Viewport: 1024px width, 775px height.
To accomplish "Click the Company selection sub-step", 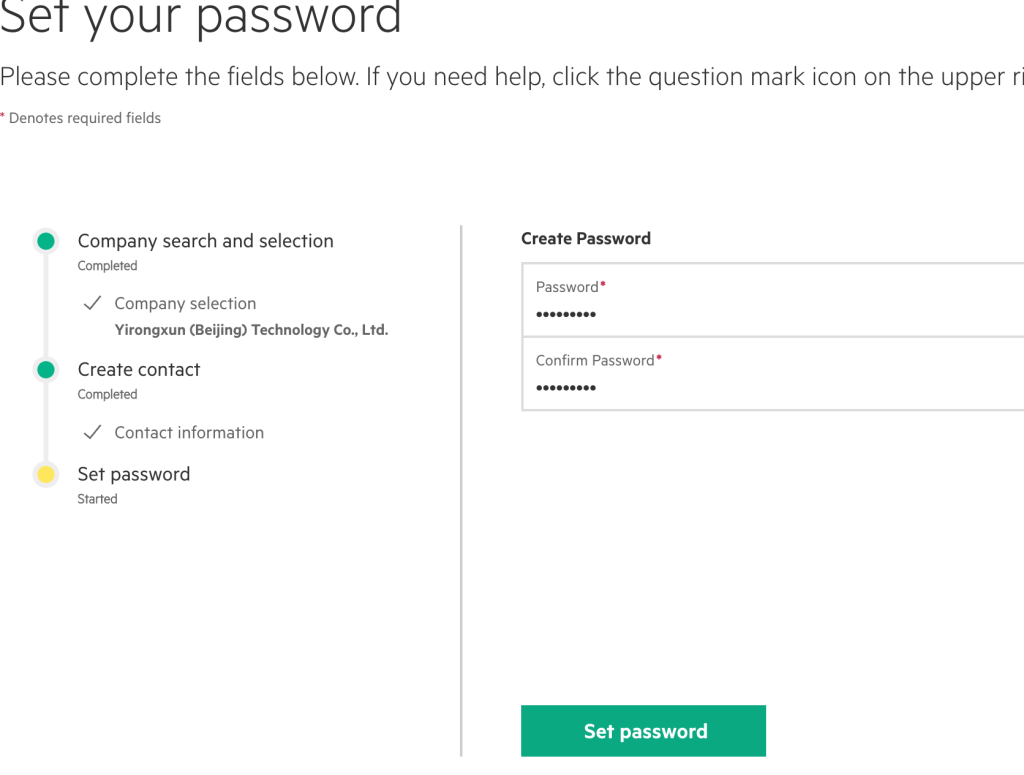I will 185,304.
